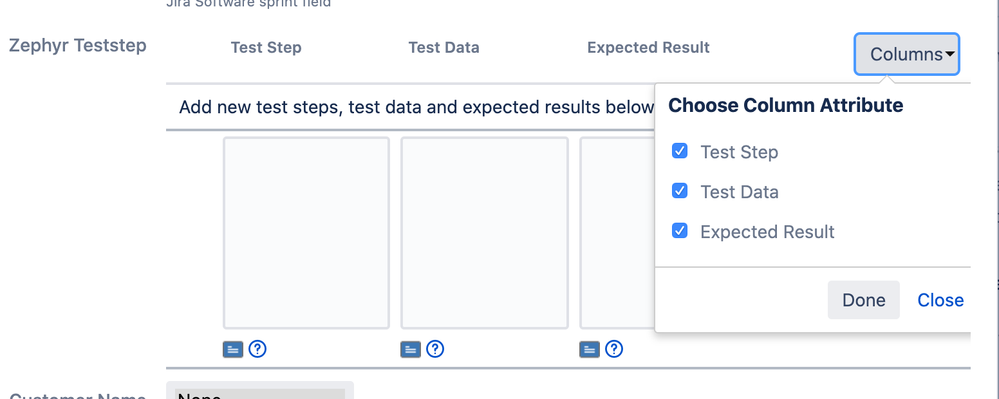
Task: Click the Close link in column chooser
Action: 940,300
